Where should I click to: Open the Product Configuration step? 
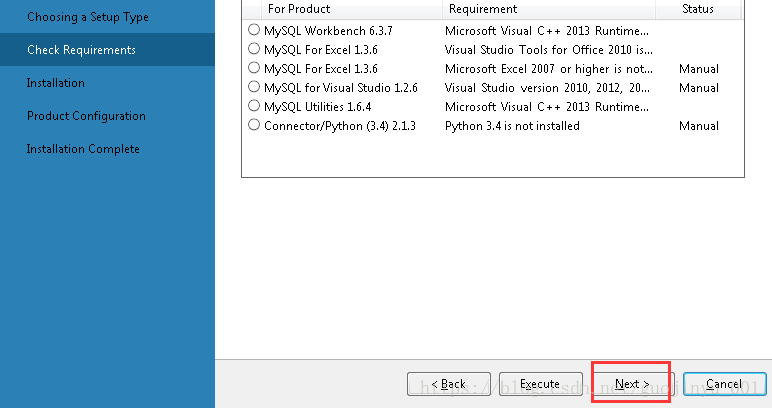[86, 116]
